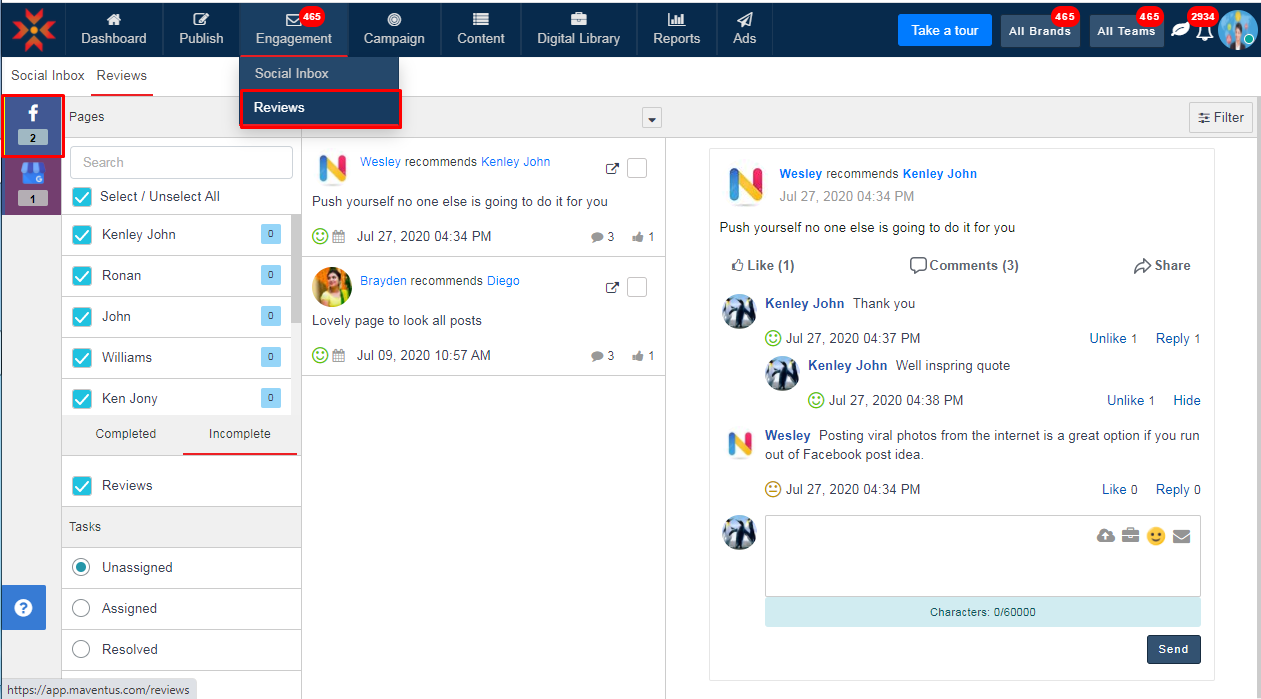Viewport: 1261px width, 699px height.
Task: Uncheck the Ronan page checkbox
Action: pyautogui.click(x=82, y=276)
